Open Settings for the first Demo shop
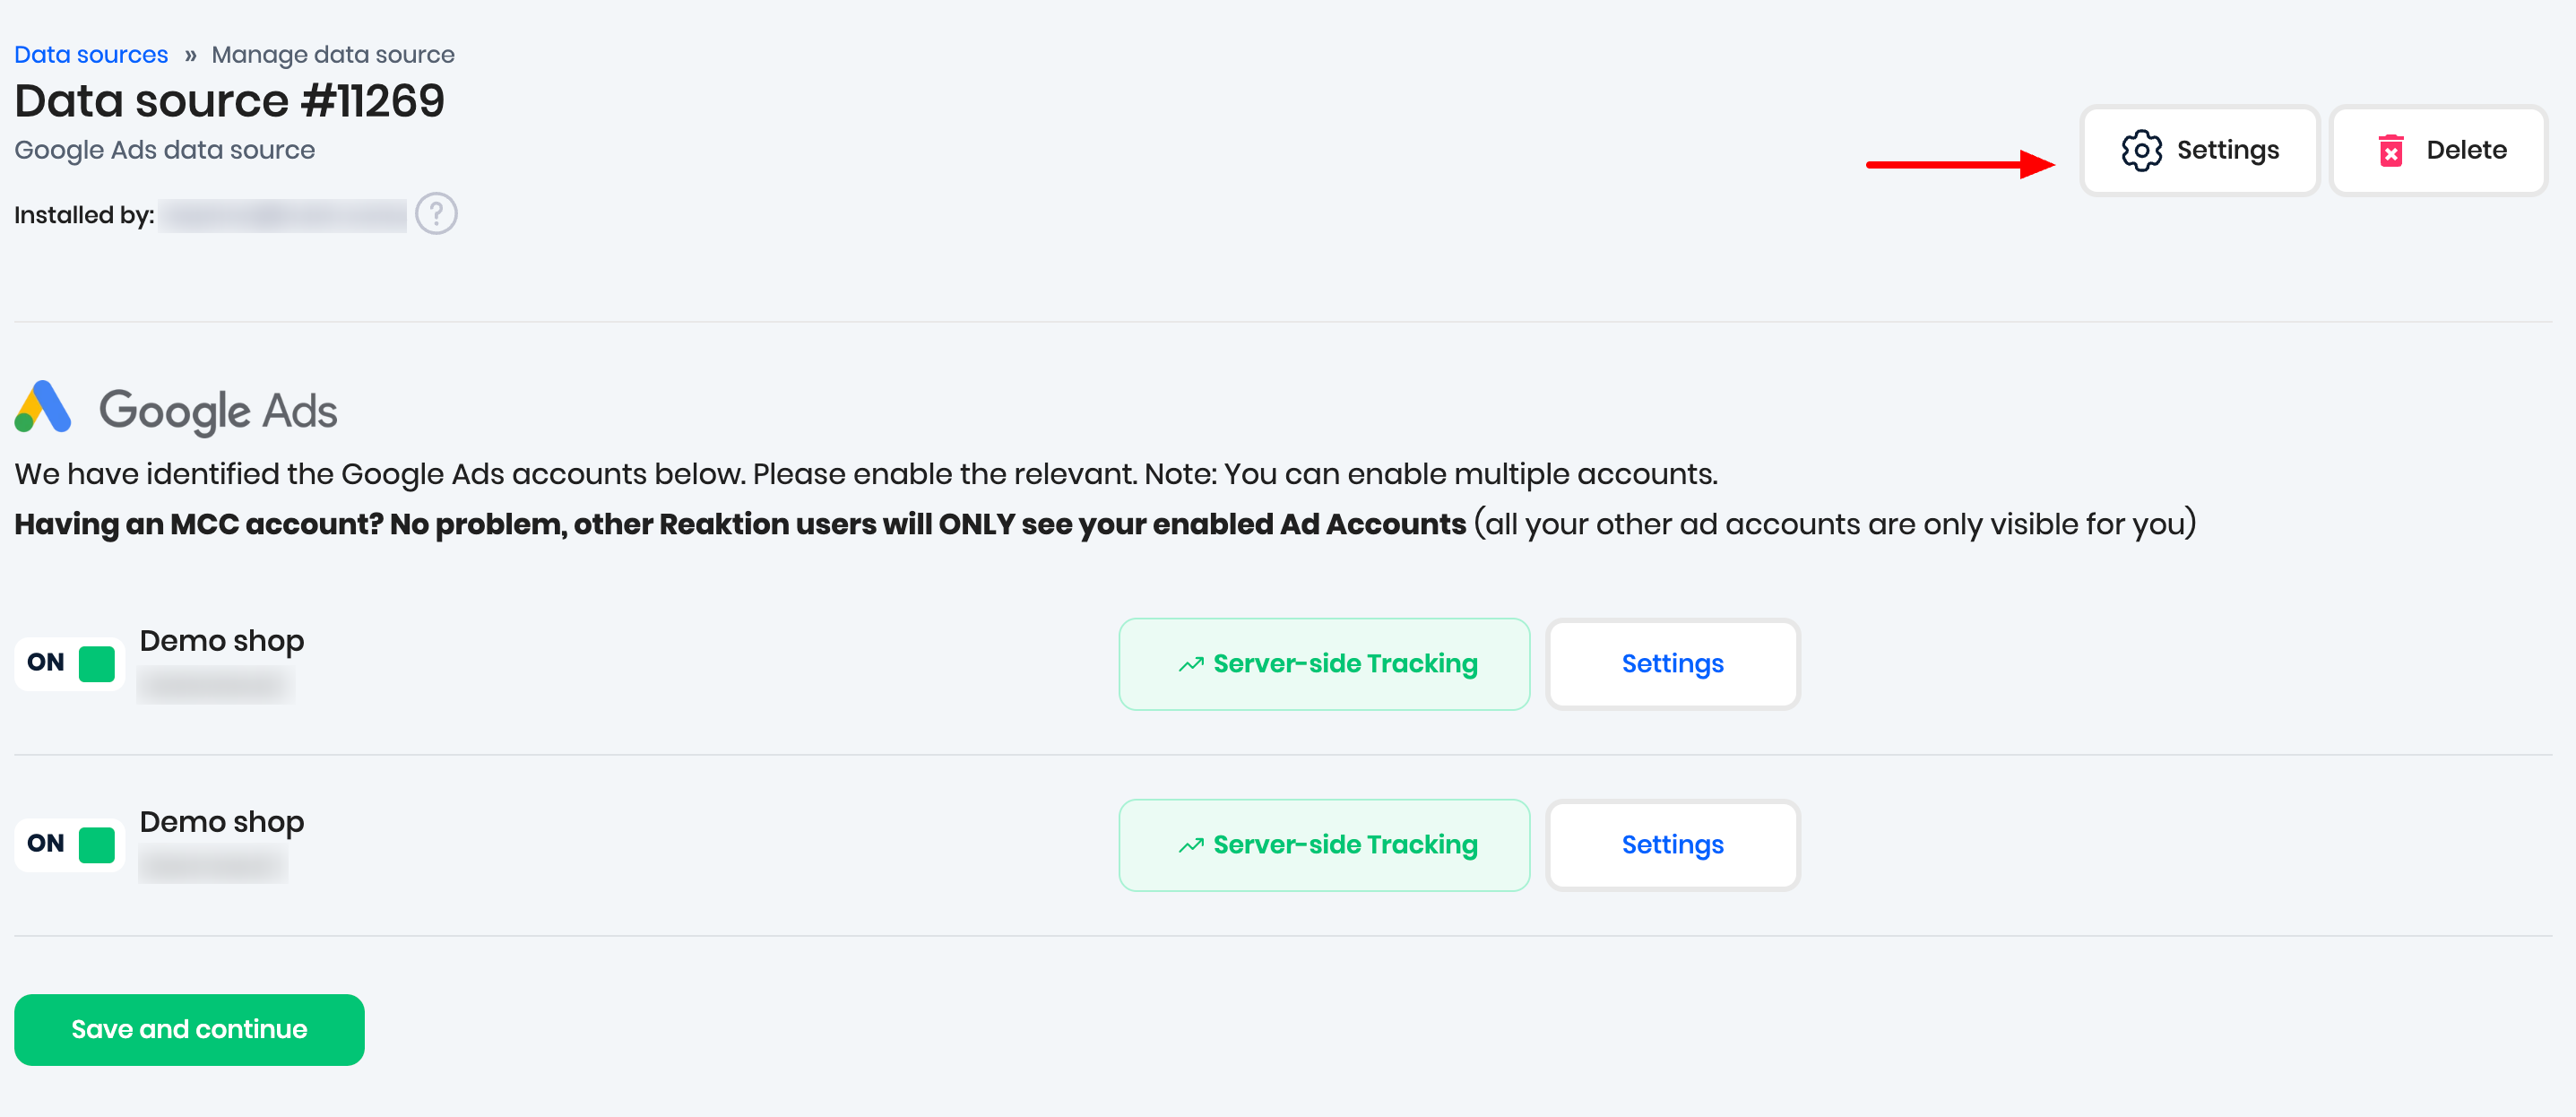The image size is (2576, 1117). [x=1672, y=664]
